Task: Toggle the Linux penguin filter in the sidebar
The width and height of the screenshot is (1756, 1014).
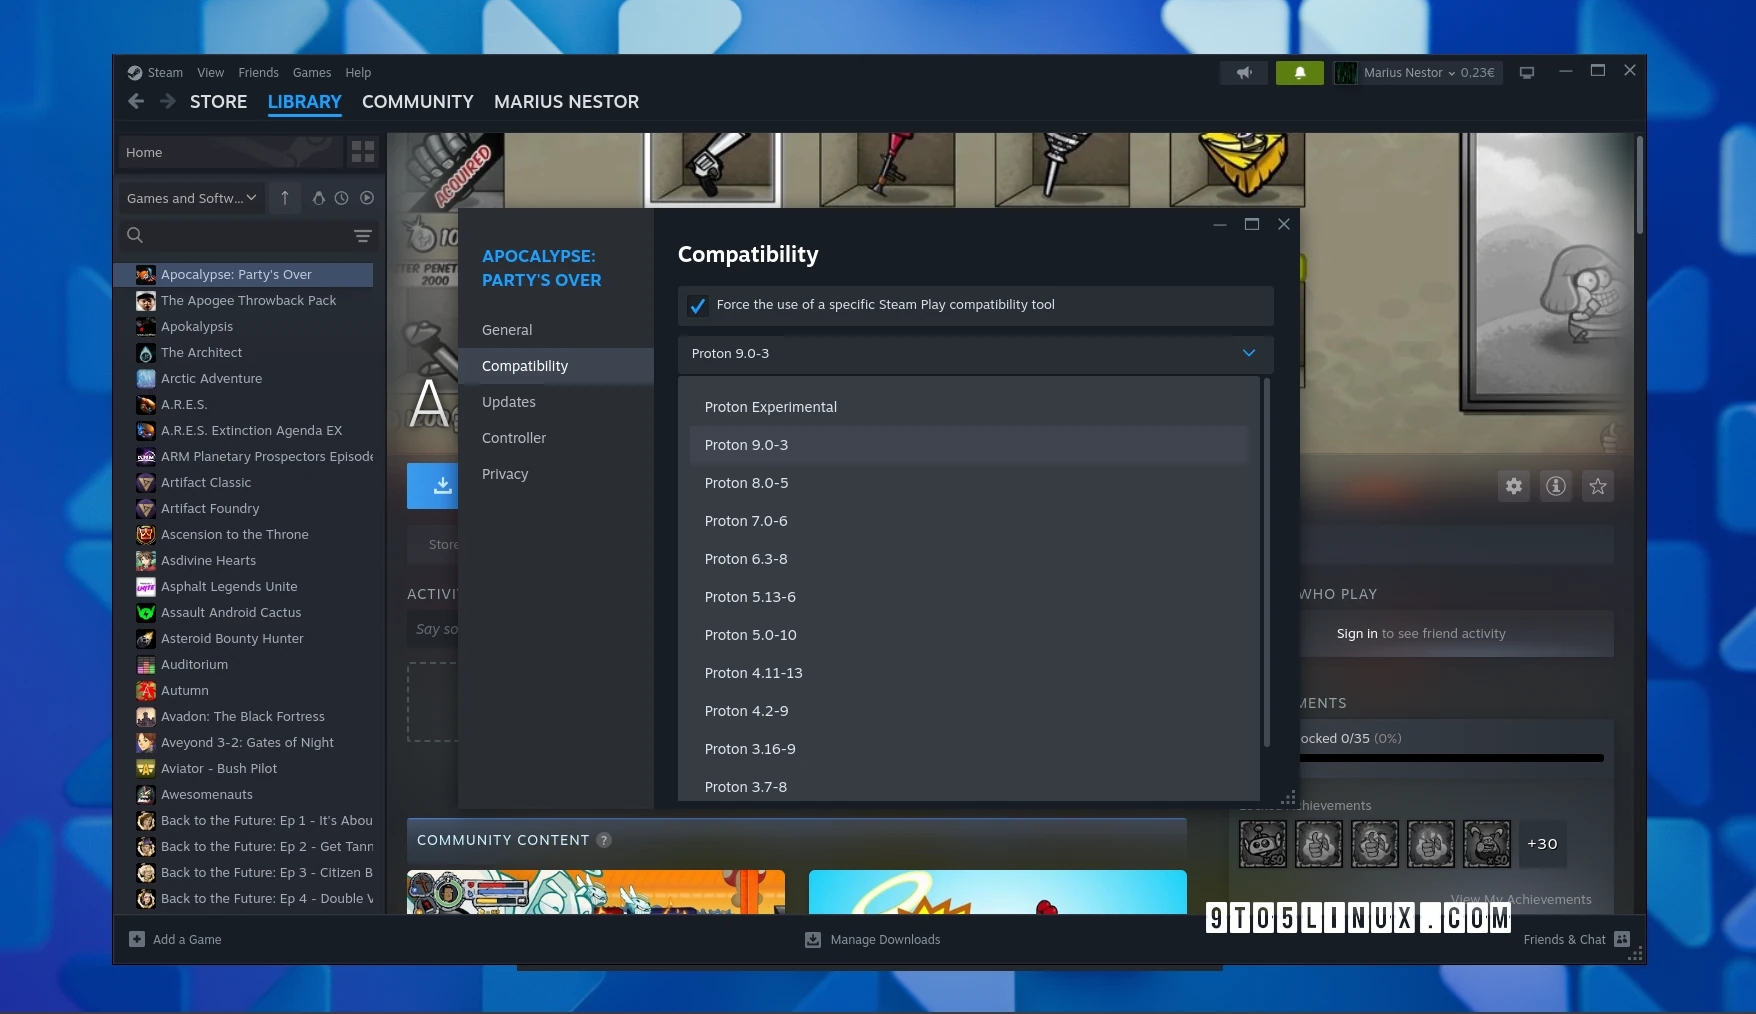Action: tap(318, 198)
